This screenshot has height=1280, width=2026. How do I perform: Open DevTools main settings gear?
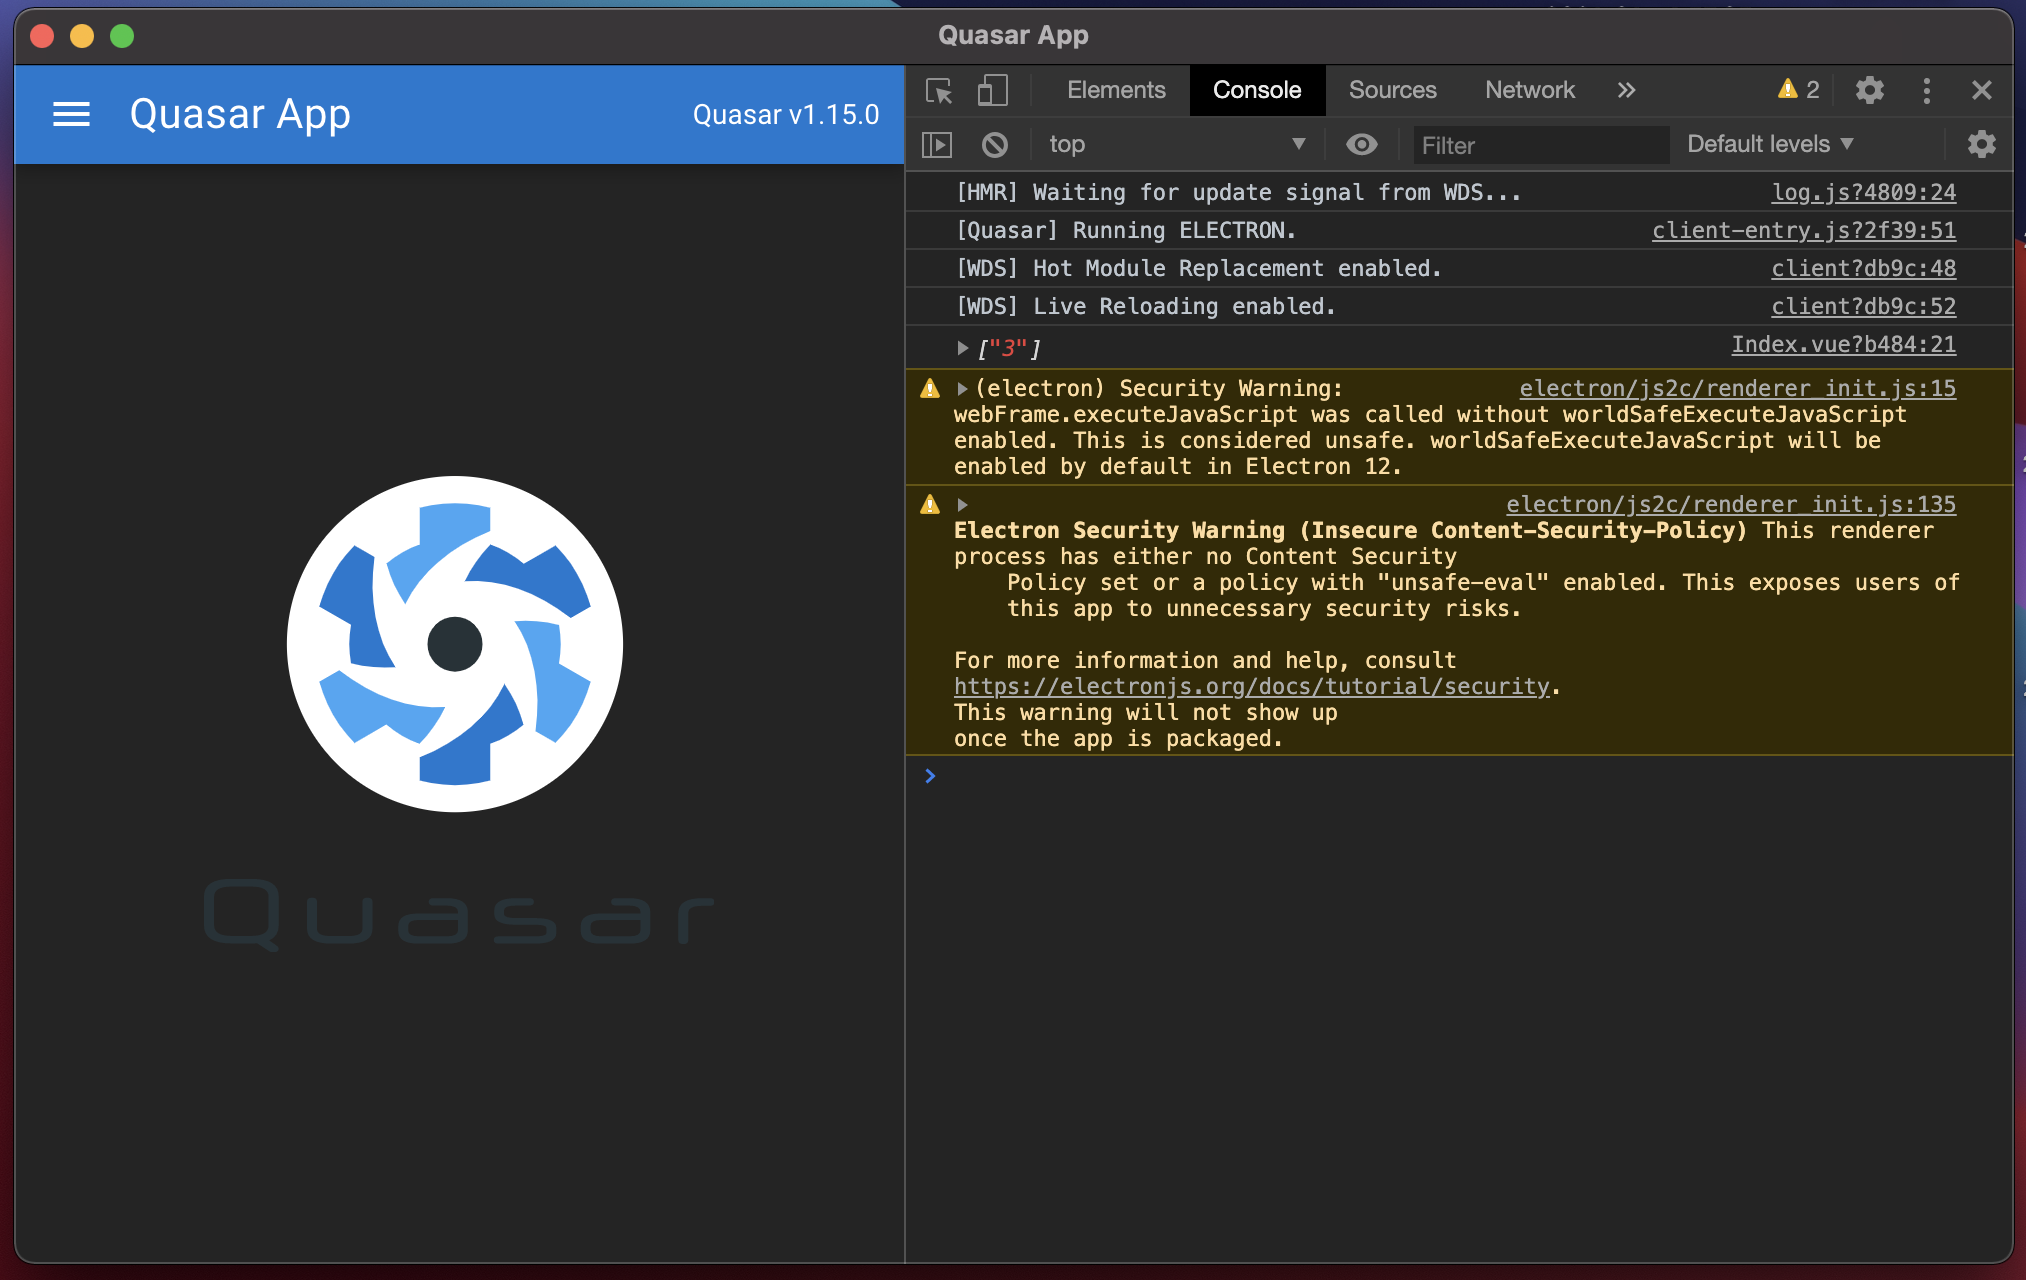1869,91
